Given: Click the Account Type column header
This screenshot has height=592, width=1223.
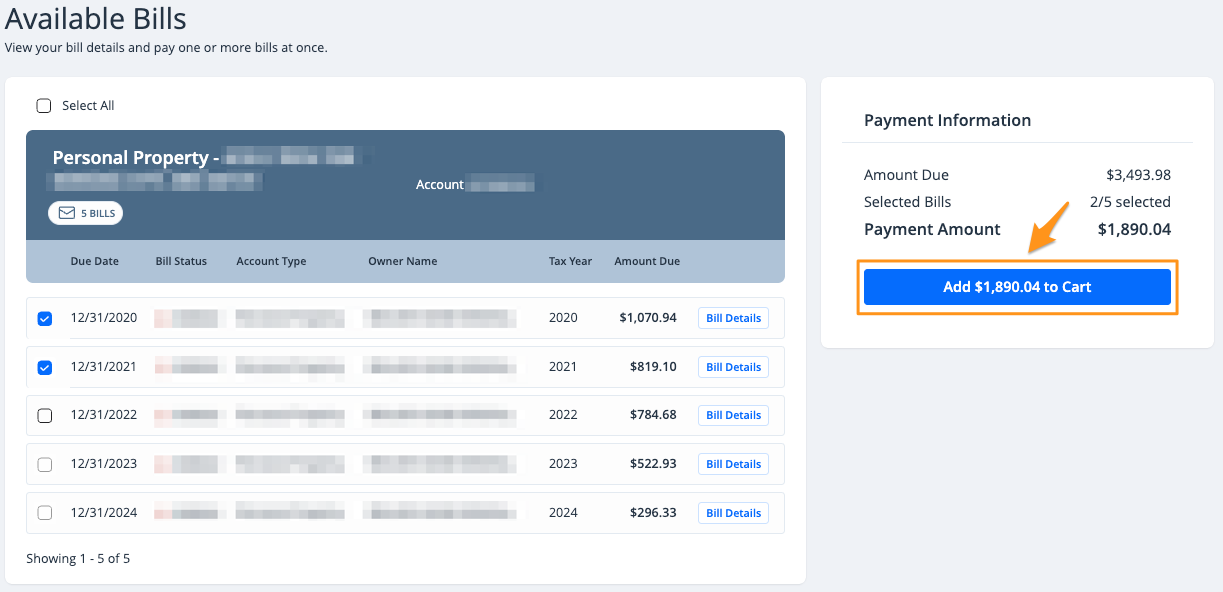Looking at the screenshot, I should [x=271, y=261].
